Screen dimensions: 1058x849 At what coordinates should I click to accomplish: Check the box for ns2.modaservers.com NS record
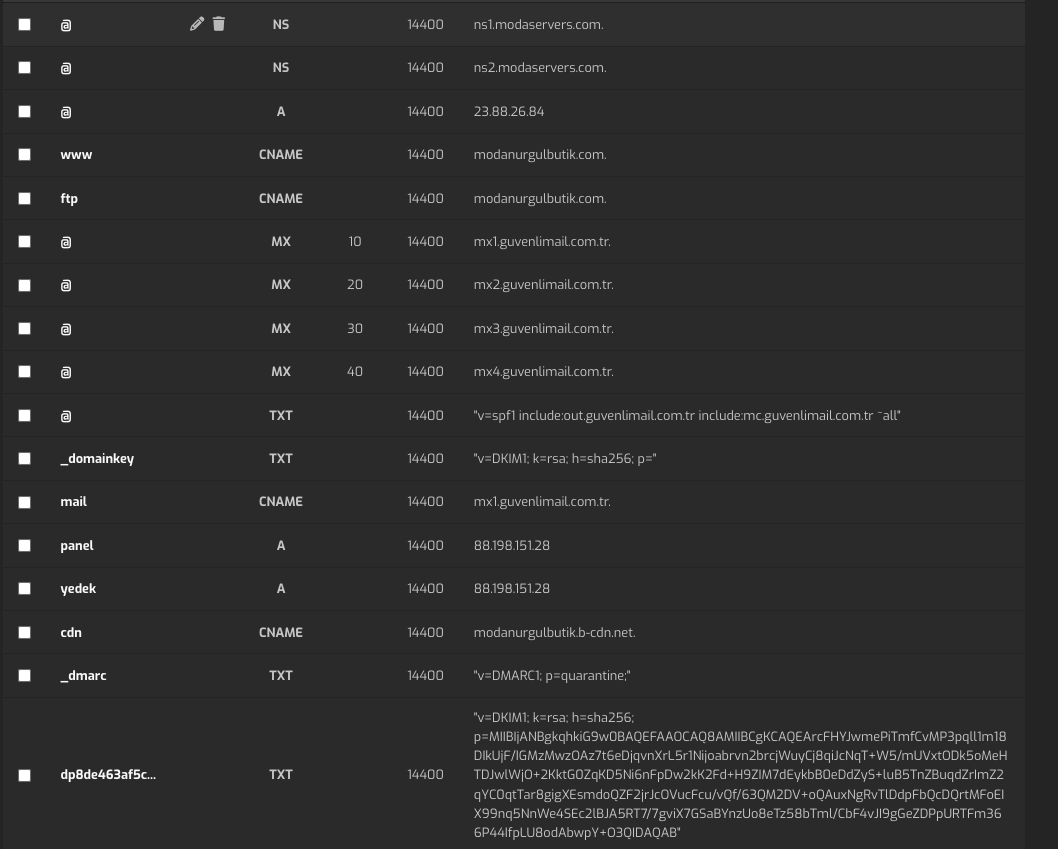click(x=24, y=67)
